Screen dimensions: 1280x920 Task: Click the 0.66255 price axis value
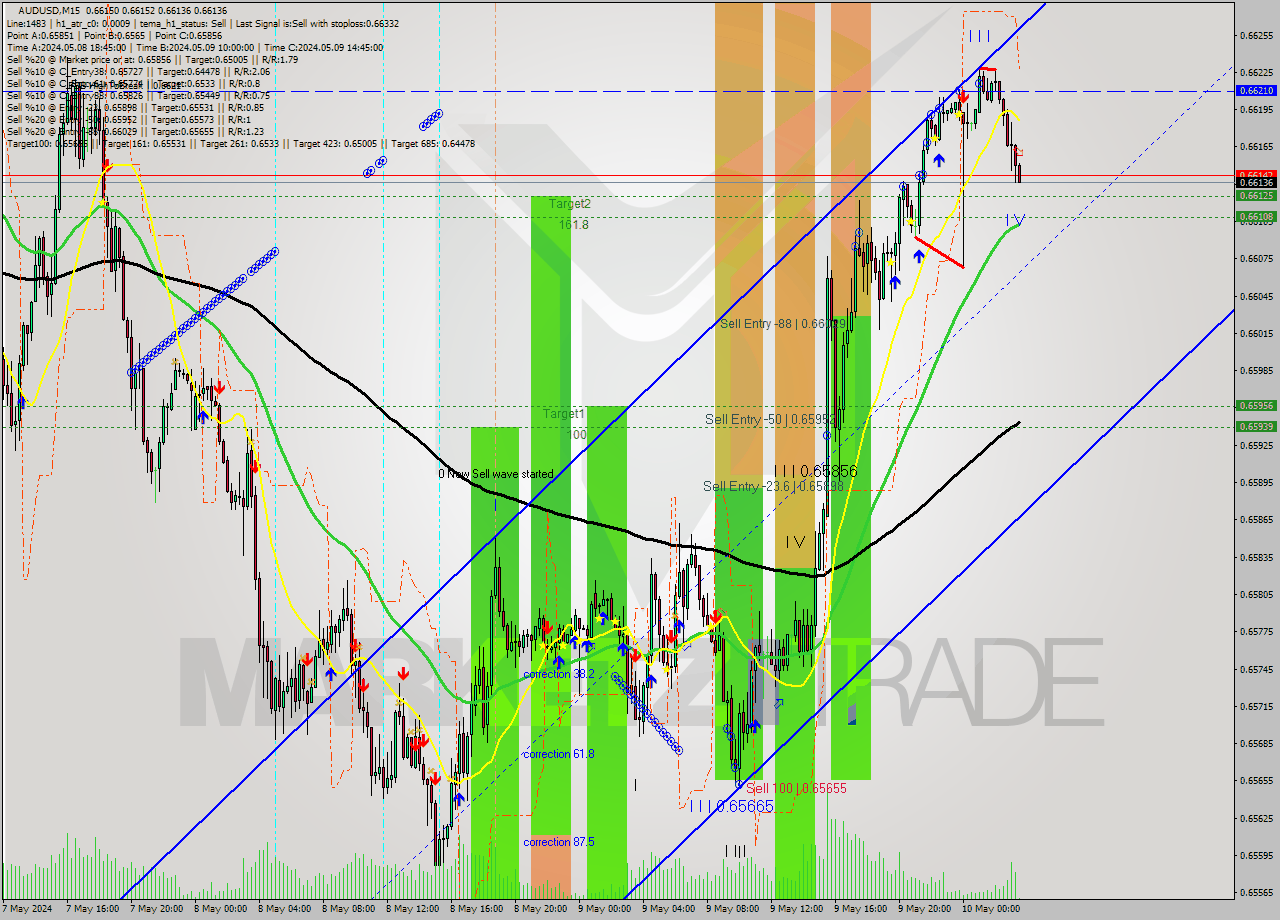click(x=1256, y=35)
